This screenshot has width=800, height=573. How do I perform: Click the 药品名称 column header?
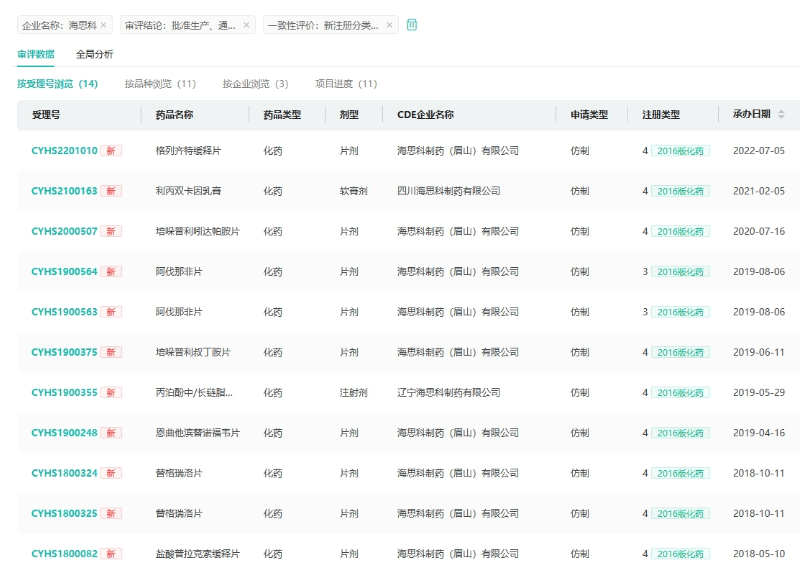point(174,115)
